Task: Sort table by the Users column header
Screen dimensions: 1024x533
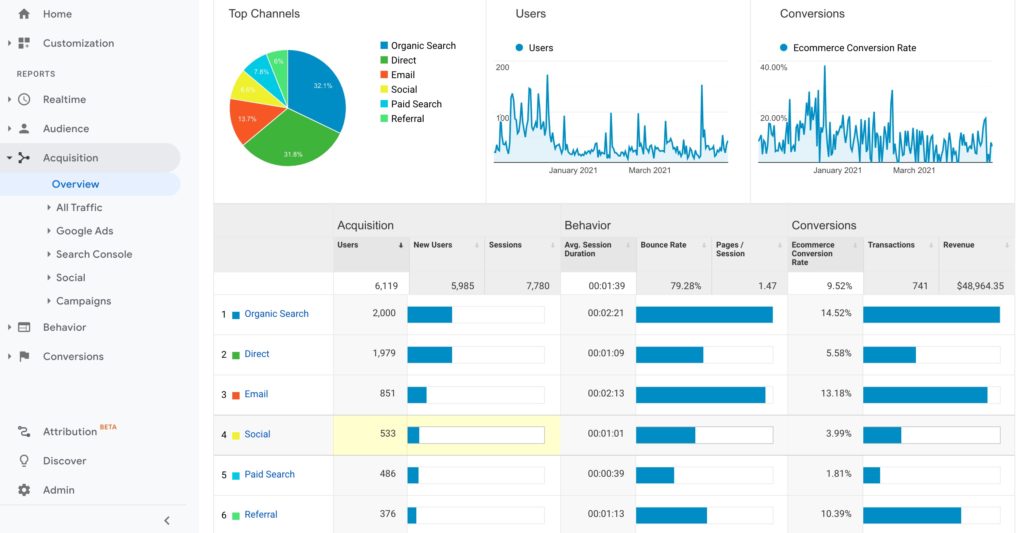Action: coord(349,245)
